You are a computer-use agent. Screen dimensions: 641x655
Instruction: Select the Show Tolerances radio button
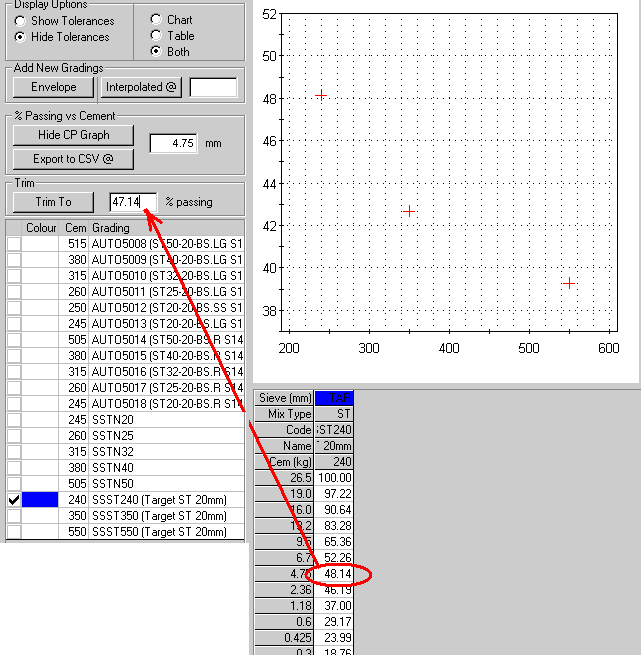click(x=20, y=21)
